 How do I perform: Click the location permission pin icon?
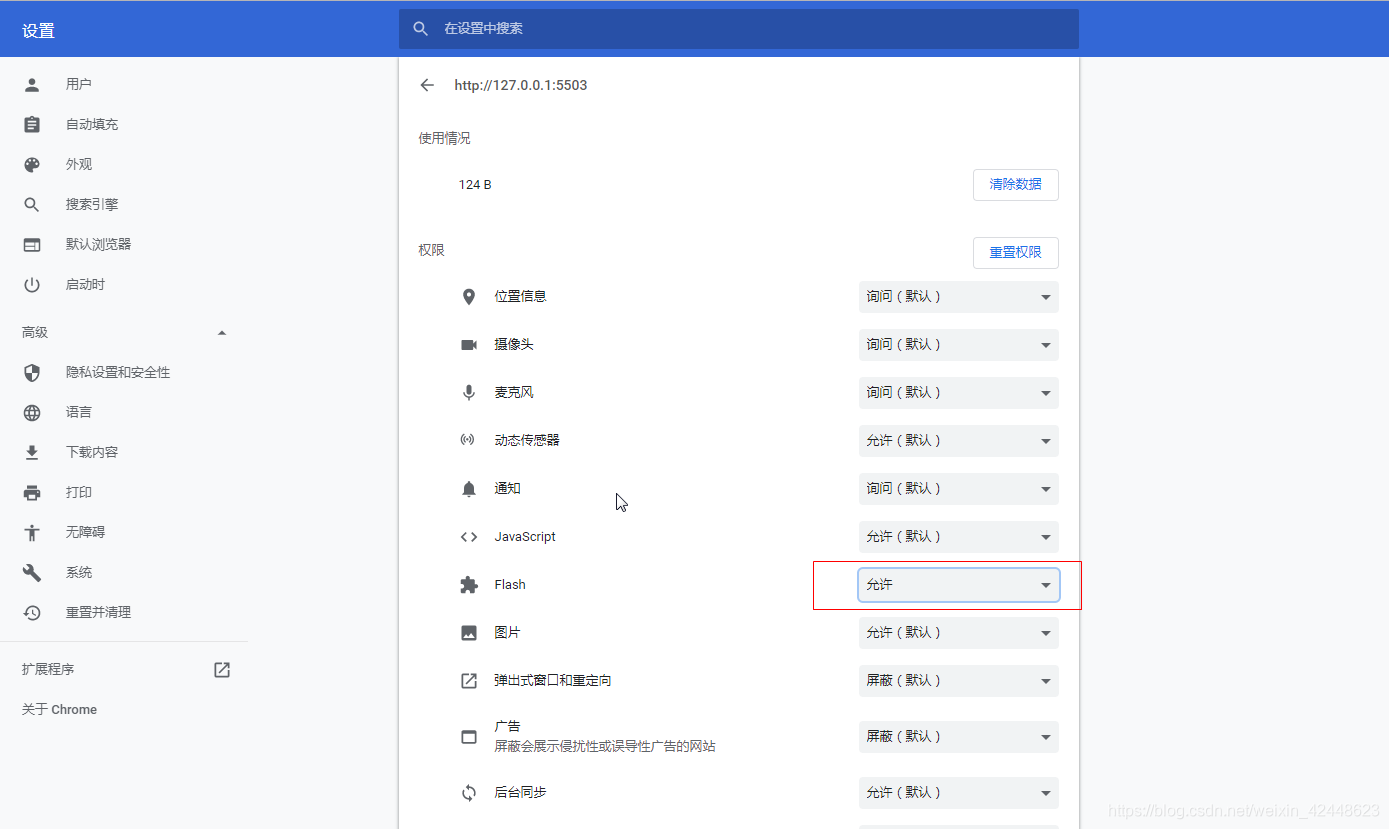coord(468,296)
